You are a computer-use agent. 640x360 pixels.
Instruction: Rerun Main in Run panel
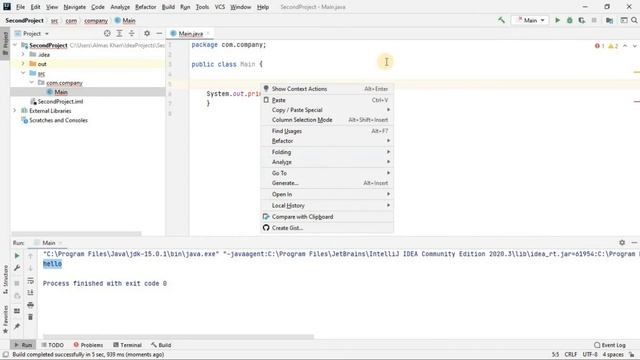17,256
